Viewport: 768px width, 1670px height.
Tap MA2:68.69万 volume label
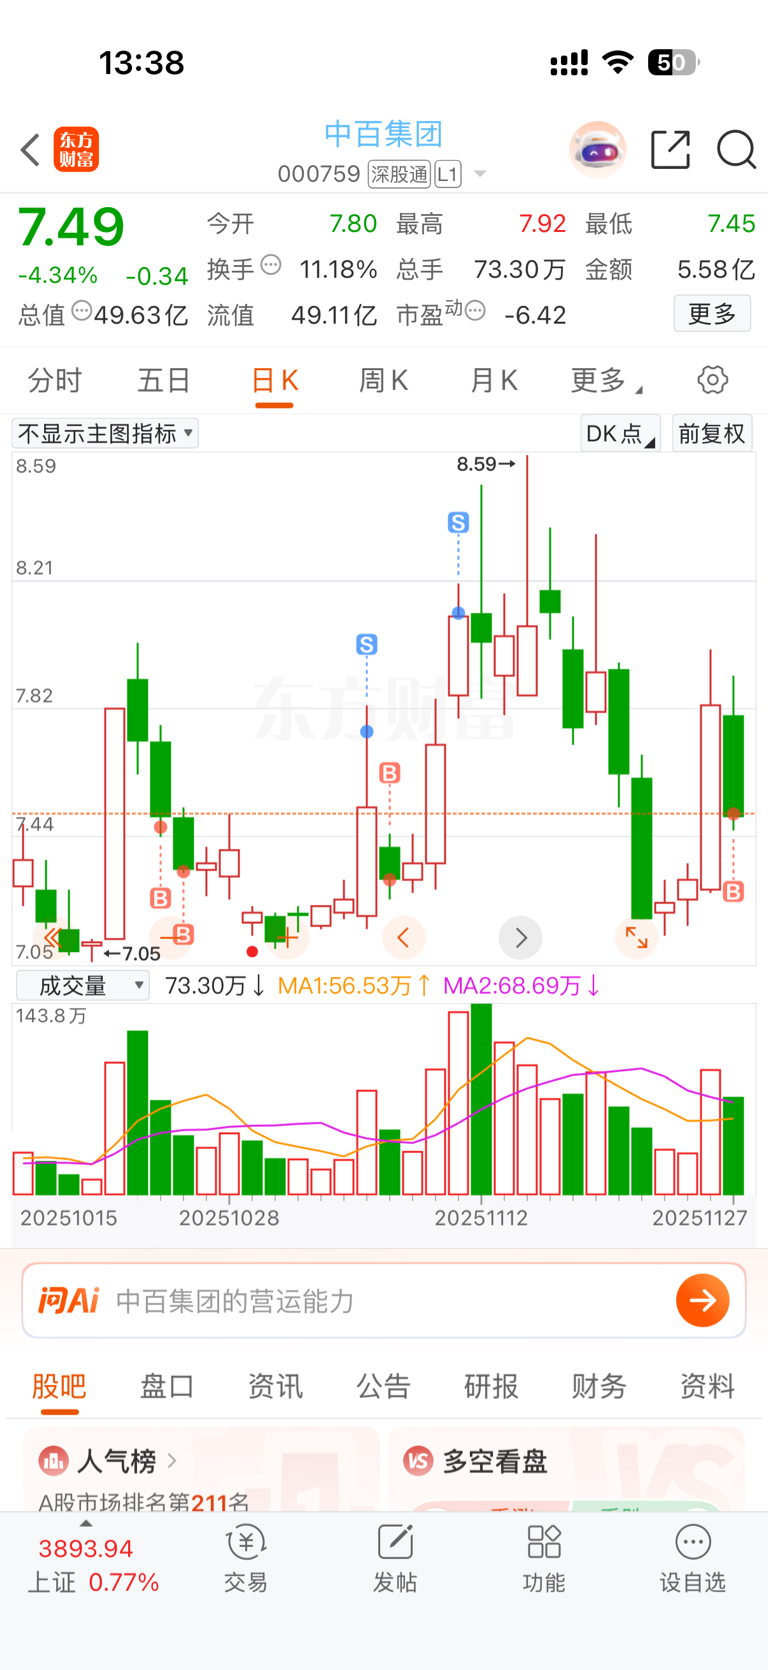point(521,986)
